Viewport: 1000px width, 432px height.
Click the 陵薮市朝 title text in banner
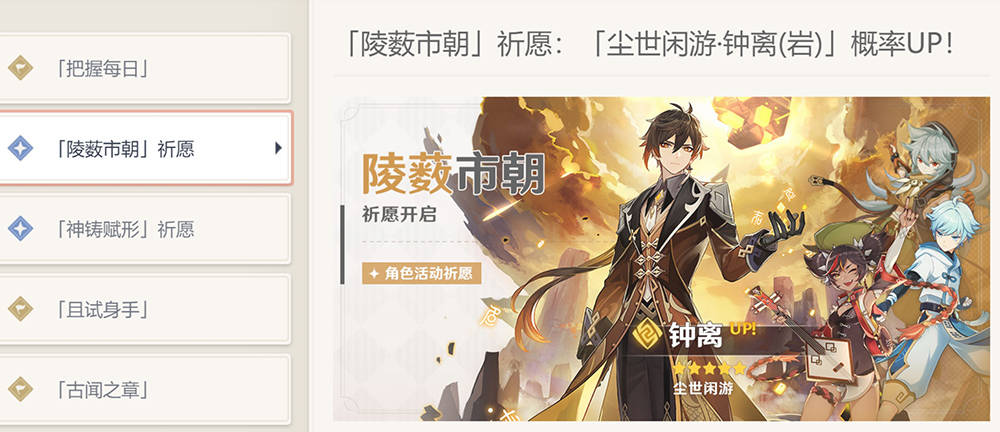click(x=453, y=174)
